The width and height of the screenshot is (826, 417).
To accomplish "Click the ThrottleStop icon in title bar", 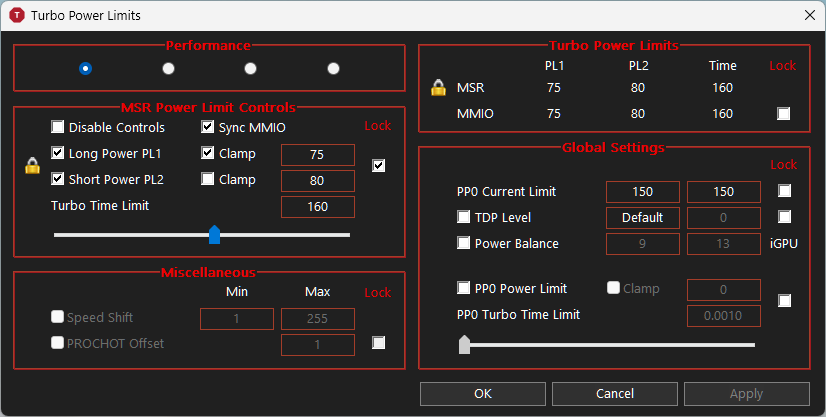I will point(16,15).
